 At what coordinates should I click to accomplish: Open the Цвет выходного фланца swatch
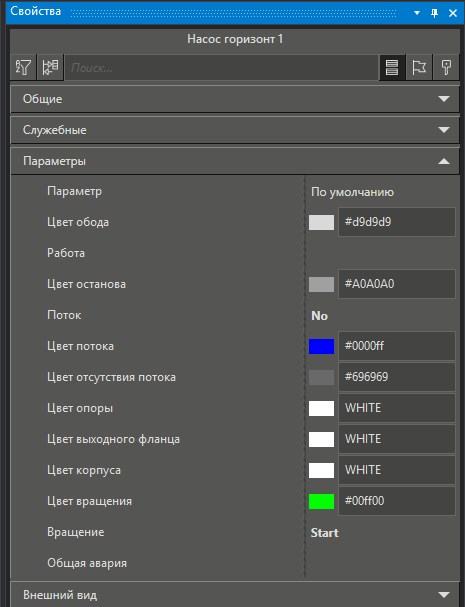[321, 439]
